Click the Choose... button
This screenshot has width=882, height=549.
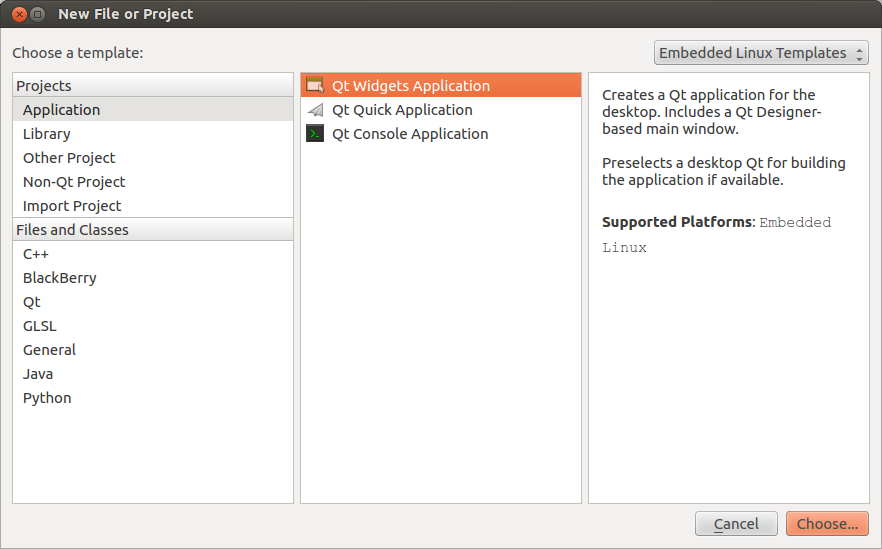click(827, 524)
